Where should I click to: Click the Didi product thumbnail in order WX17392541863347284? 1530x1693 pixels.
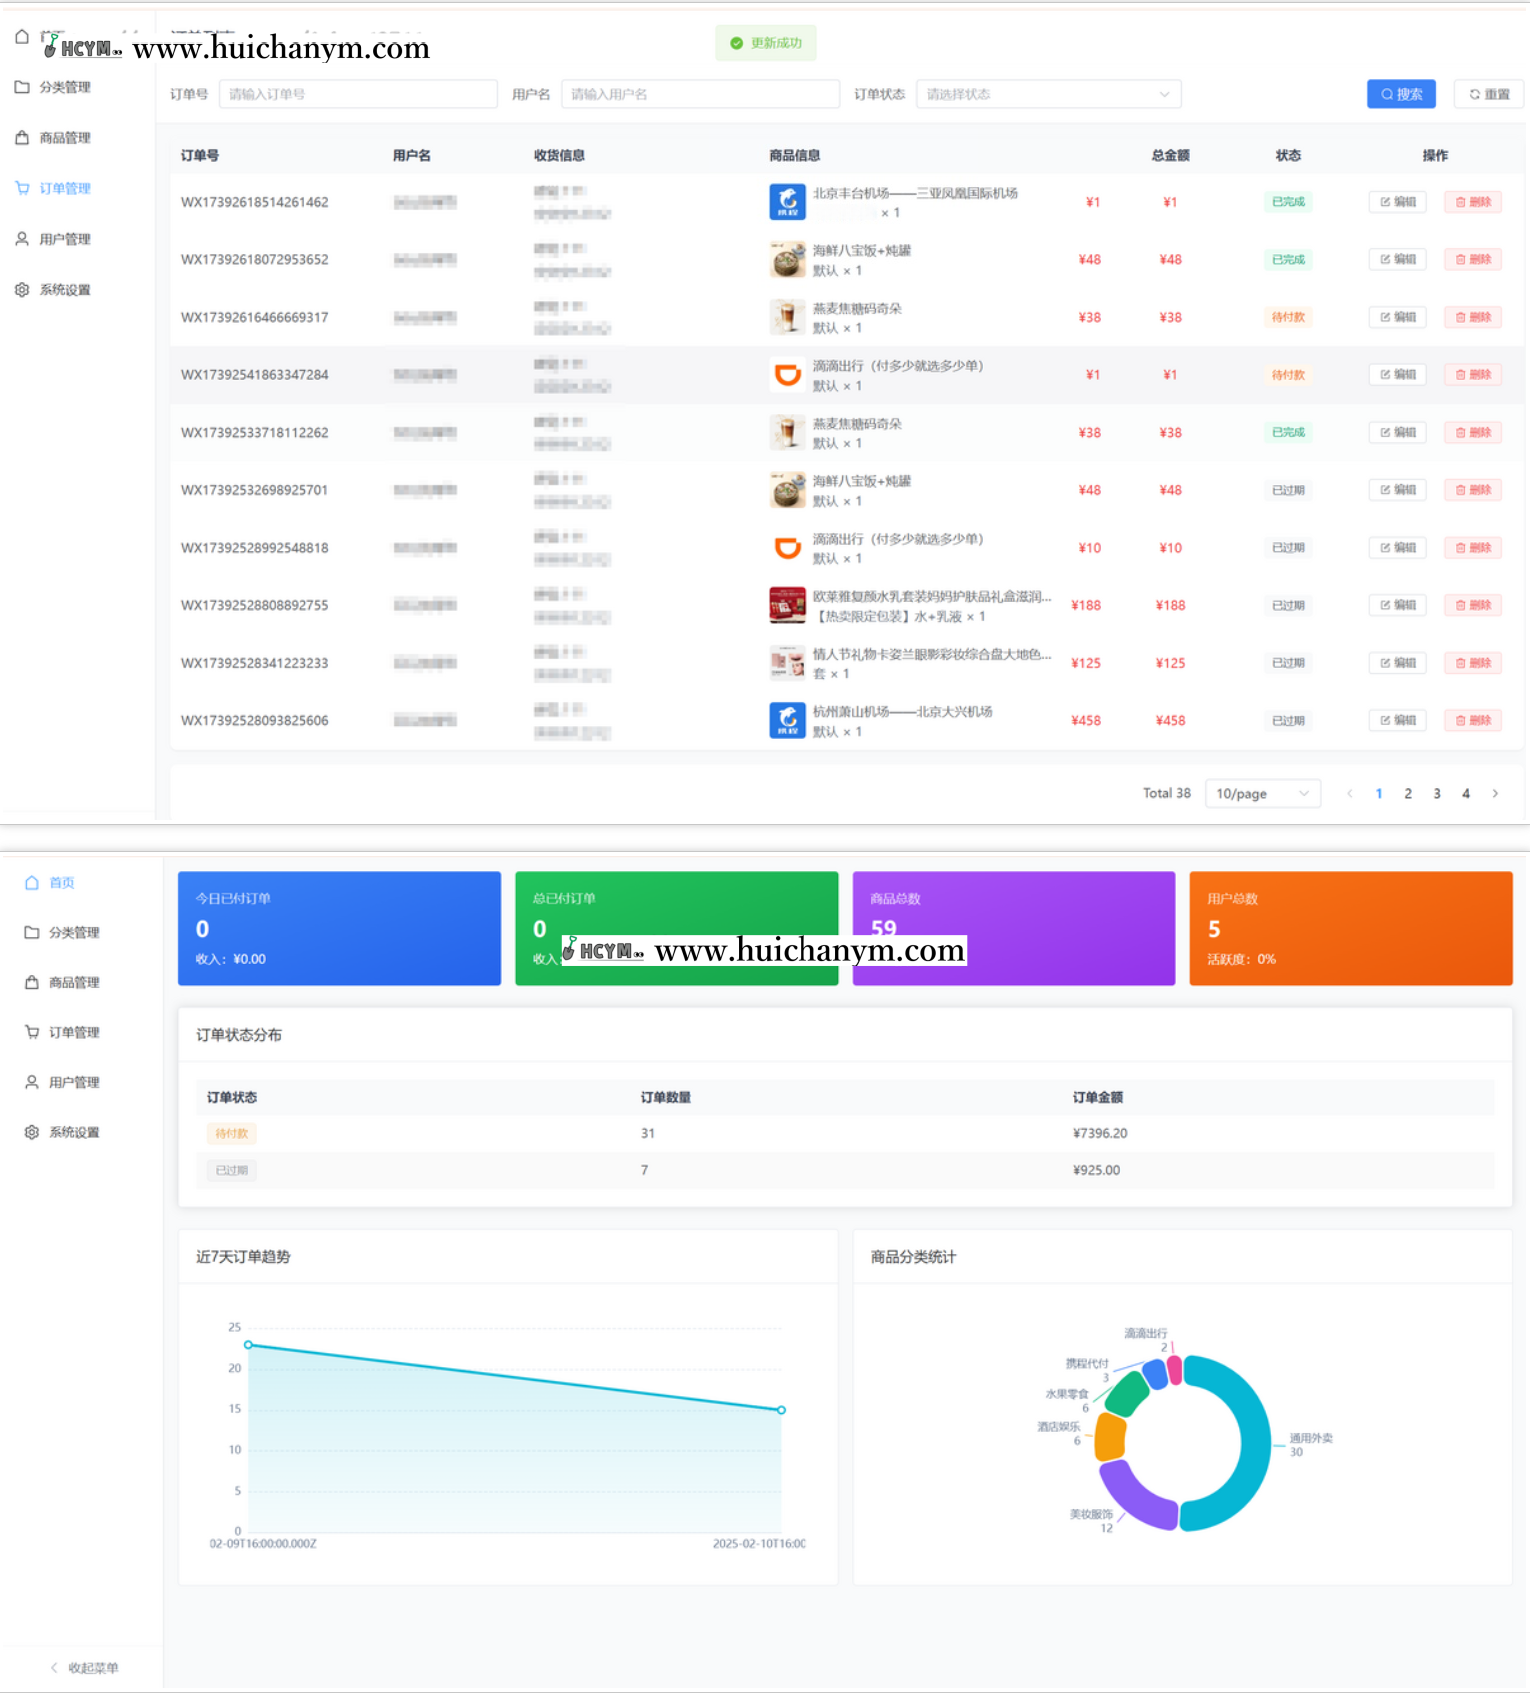pyautogui.click(x=787, y=375)
